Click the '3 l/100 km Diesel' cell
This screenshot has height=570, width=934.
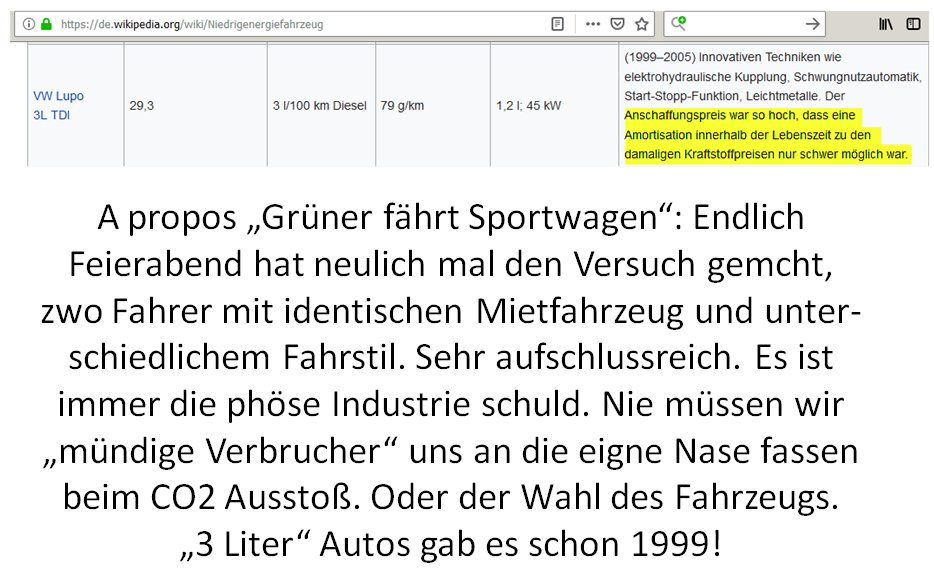(x=319, y=105)
